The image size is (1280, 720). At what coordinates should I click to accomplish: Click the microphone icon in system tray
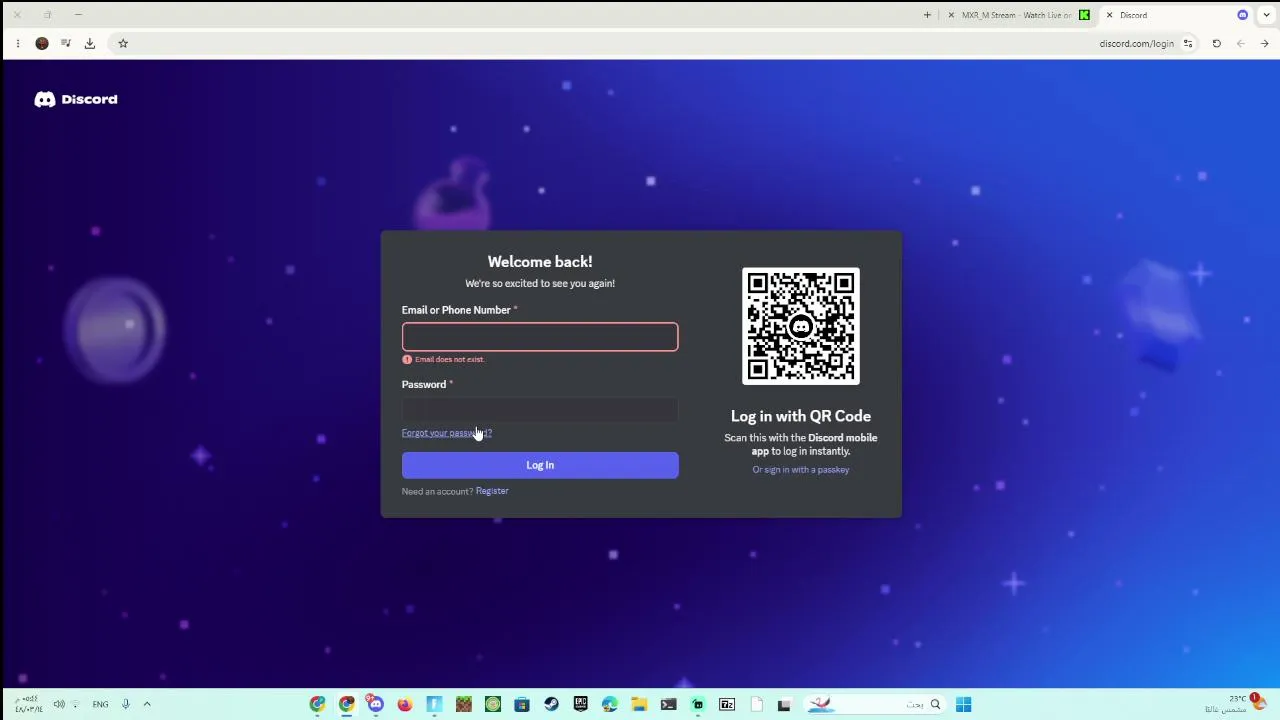pyautogui.click(x=126, y=704)
